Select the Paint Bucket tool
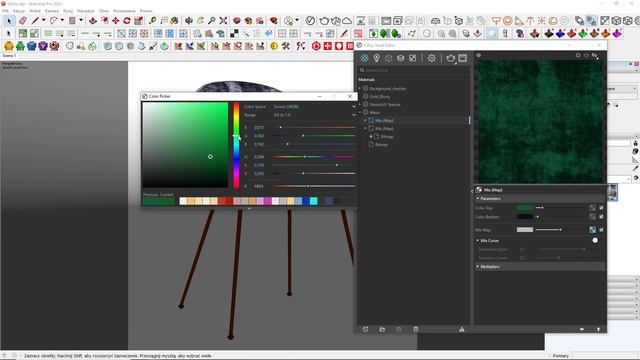 175,20
